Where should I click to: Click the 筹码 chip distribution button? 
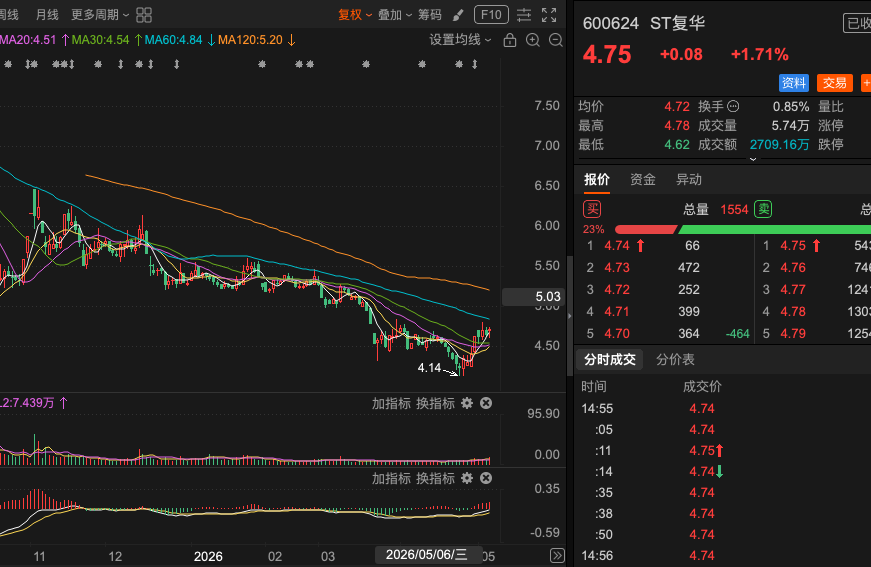tap(430, 15)
